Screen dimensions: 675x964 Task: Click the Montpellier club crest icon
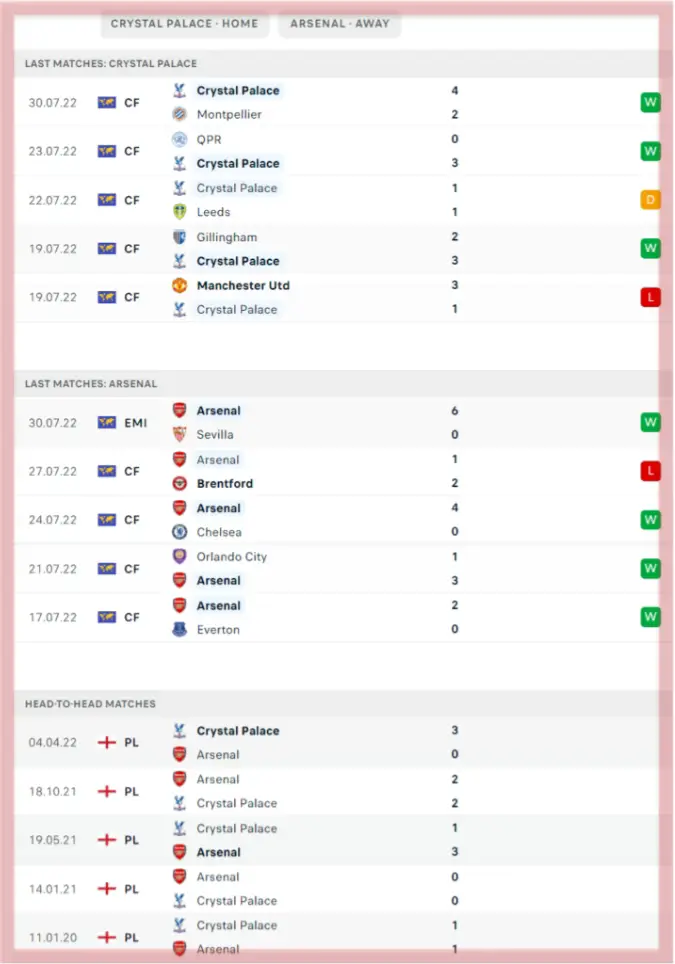(x=180, y=115)
